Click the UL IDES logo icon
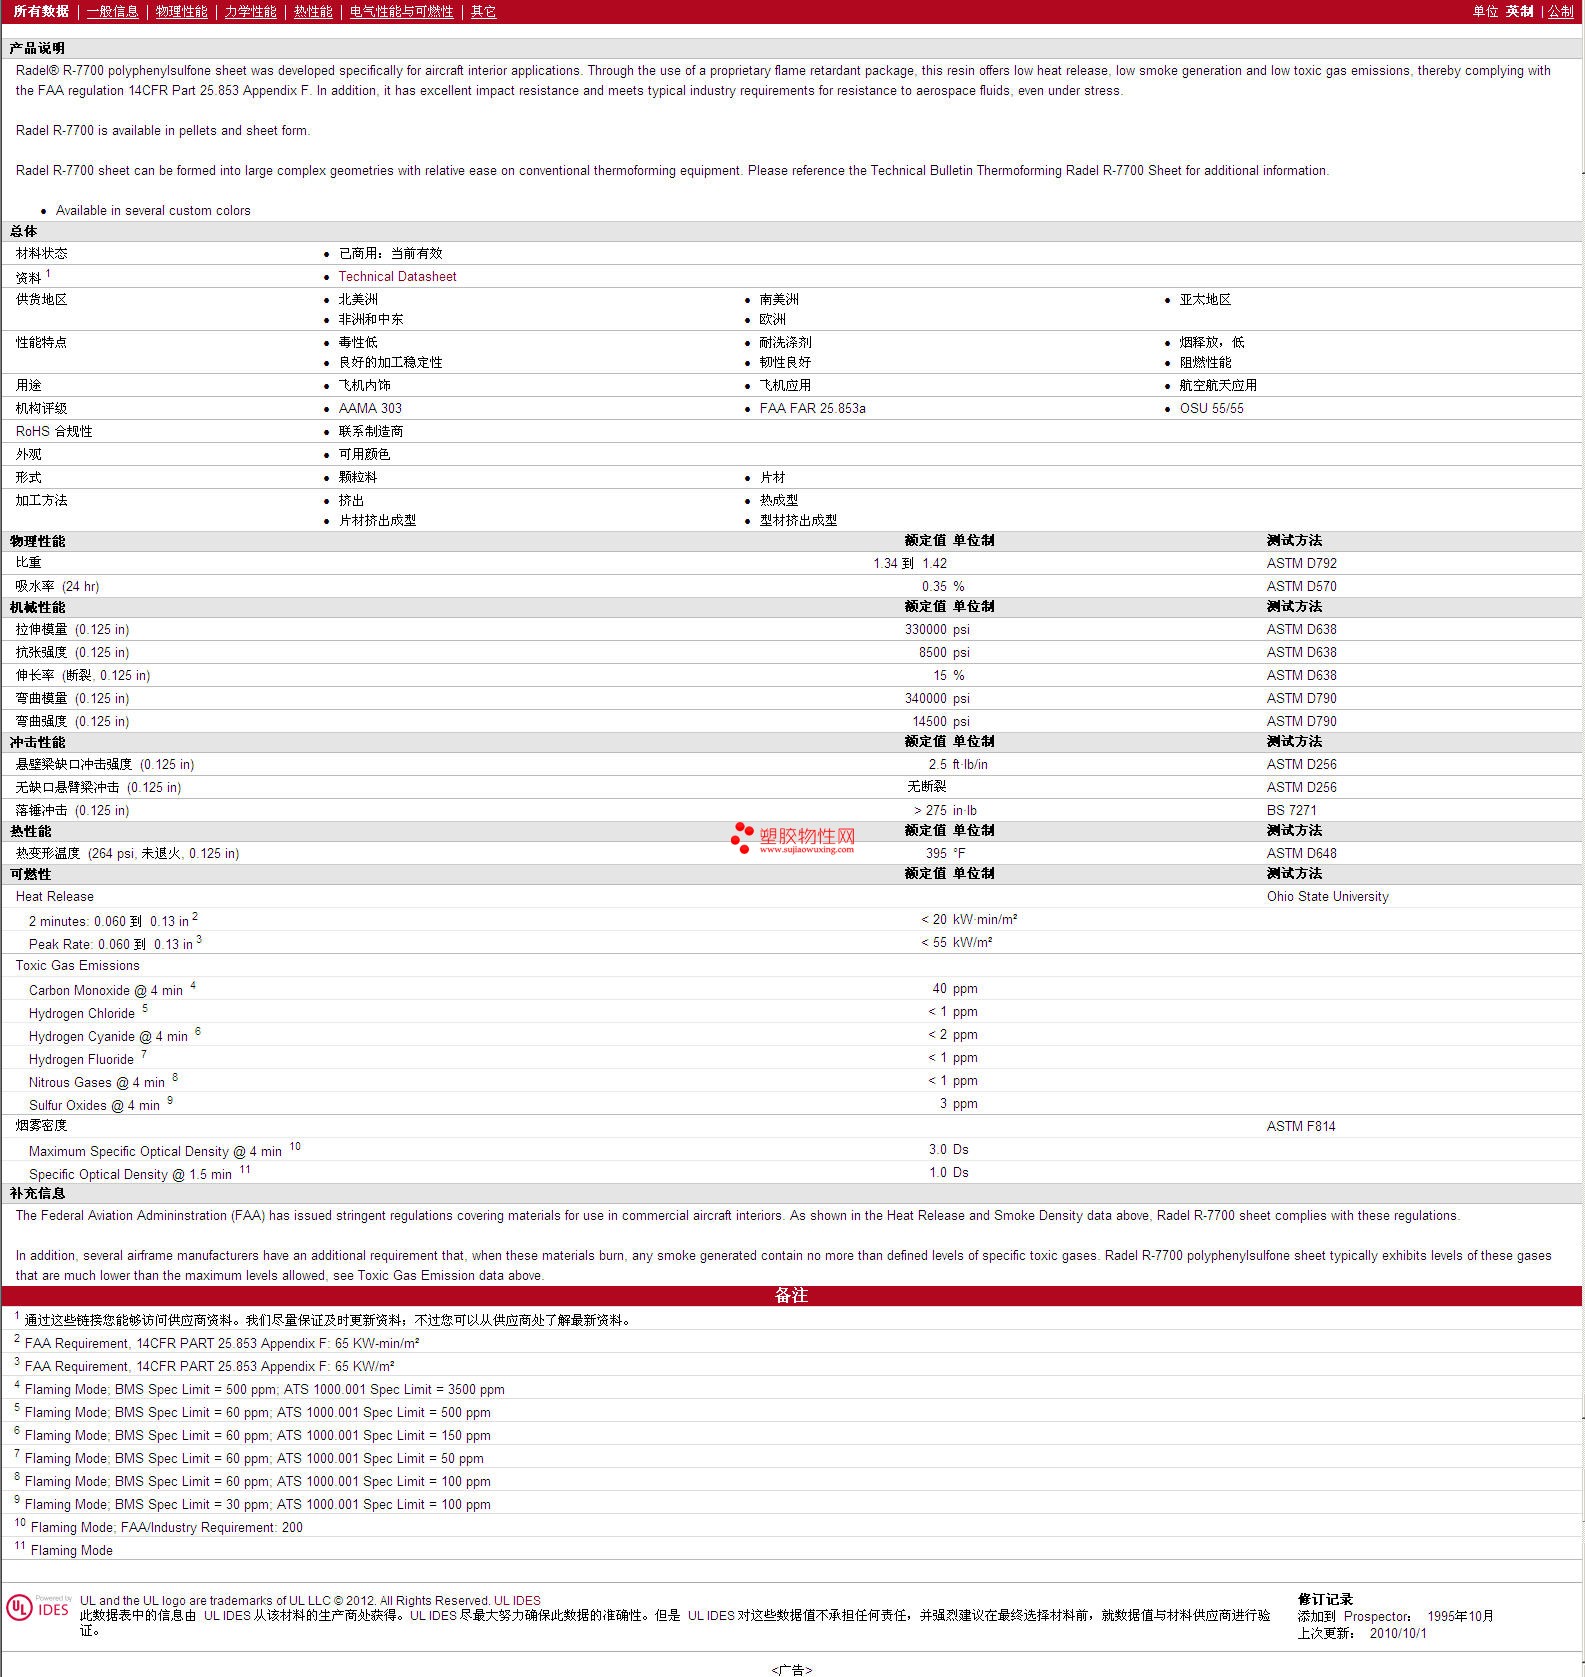The width and height of the screenshot is (1585, 1677). tap(38, 1607)
